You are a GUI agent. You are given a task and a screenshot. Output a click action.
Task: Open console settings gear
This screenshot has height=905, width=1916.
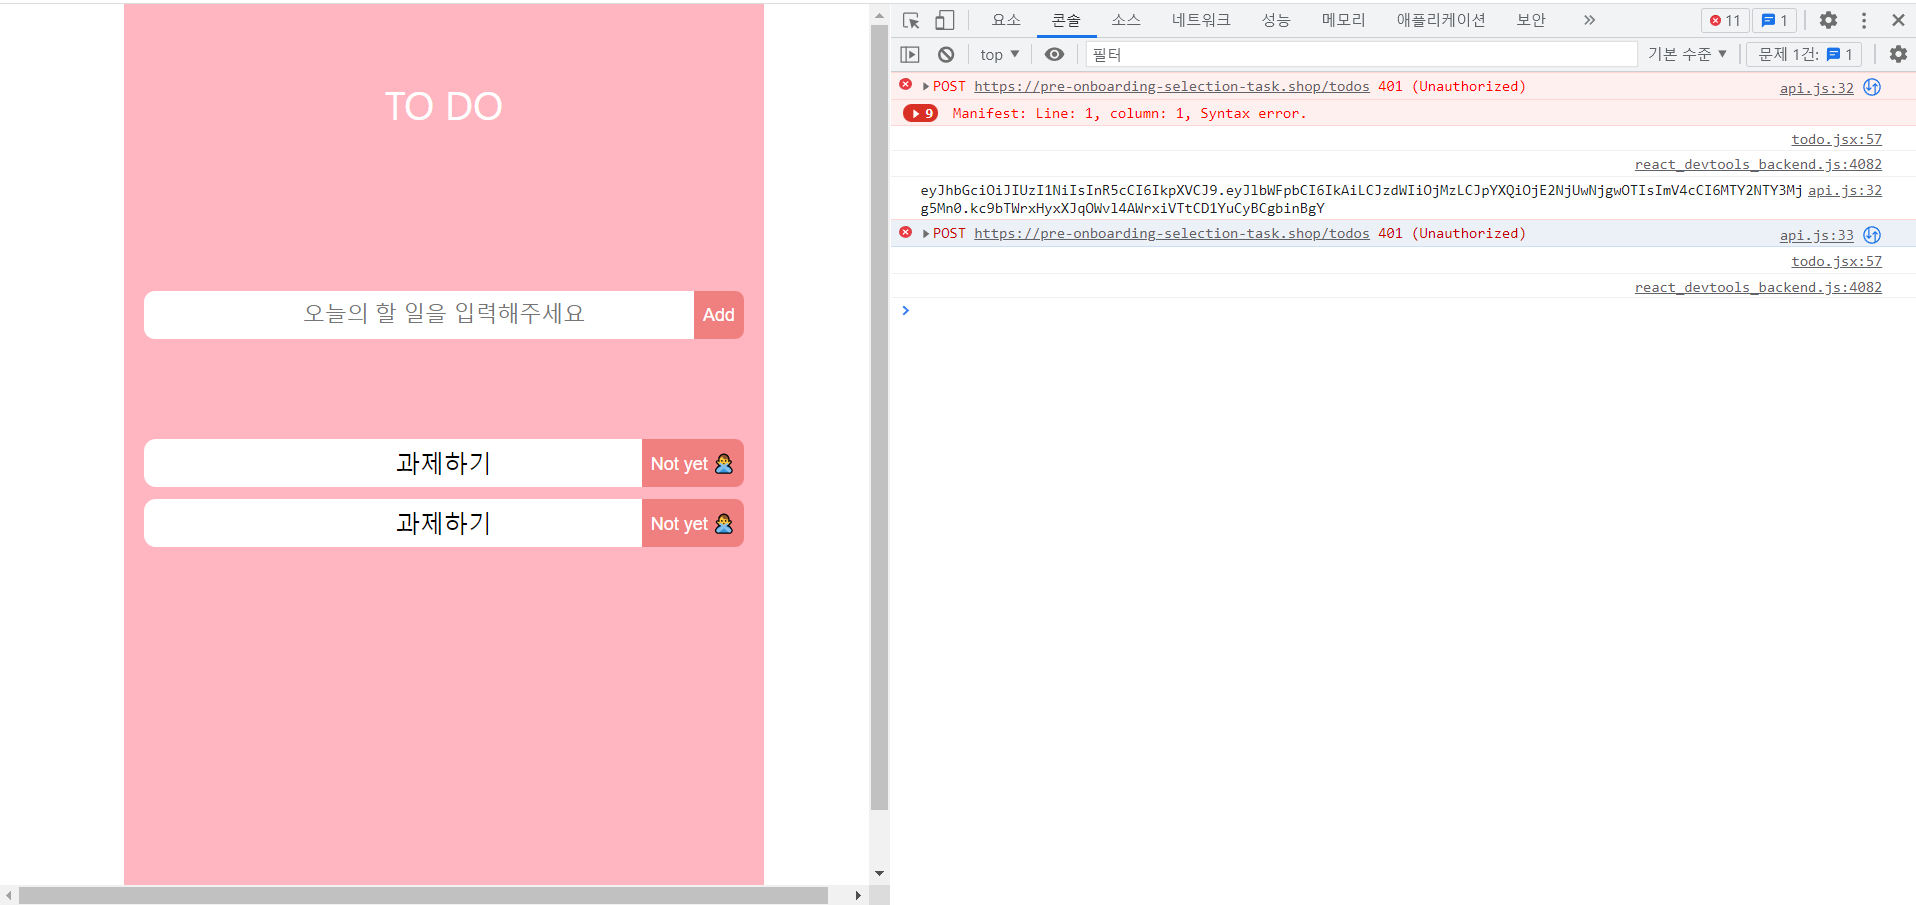[1898, 54]
